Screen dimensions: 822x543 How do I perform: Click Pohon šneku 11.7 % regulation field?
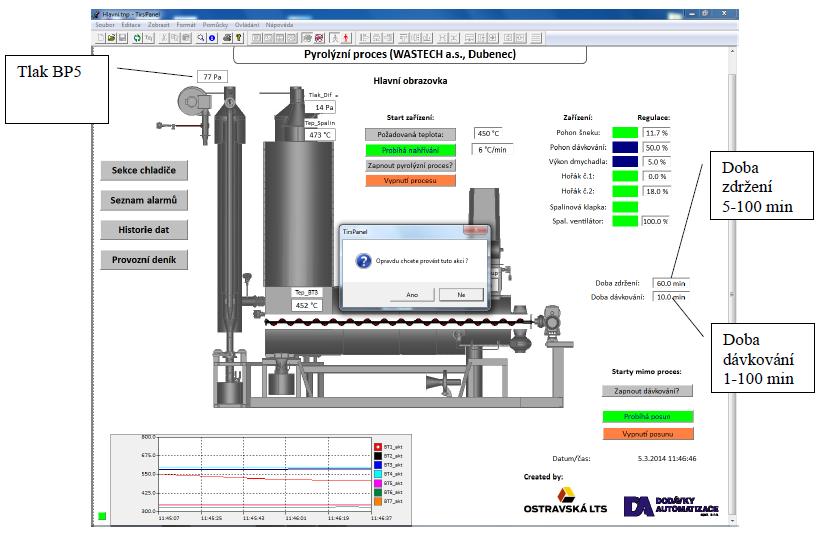click(x=656, y=133)
